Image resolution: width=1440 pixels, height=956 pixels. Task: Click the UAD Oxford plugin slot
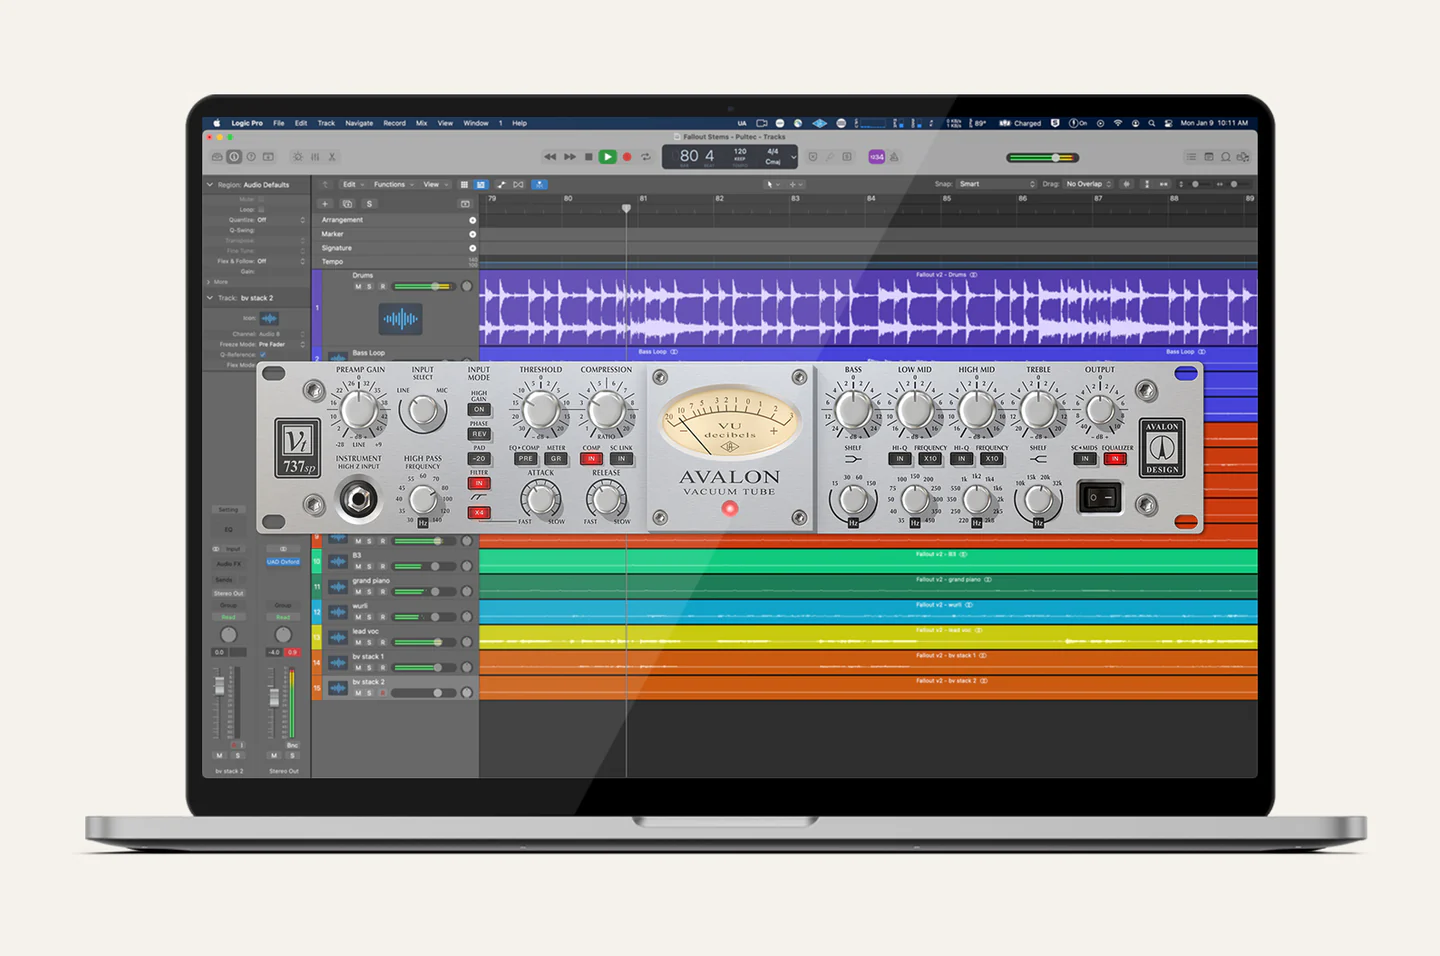pos(283,562)
